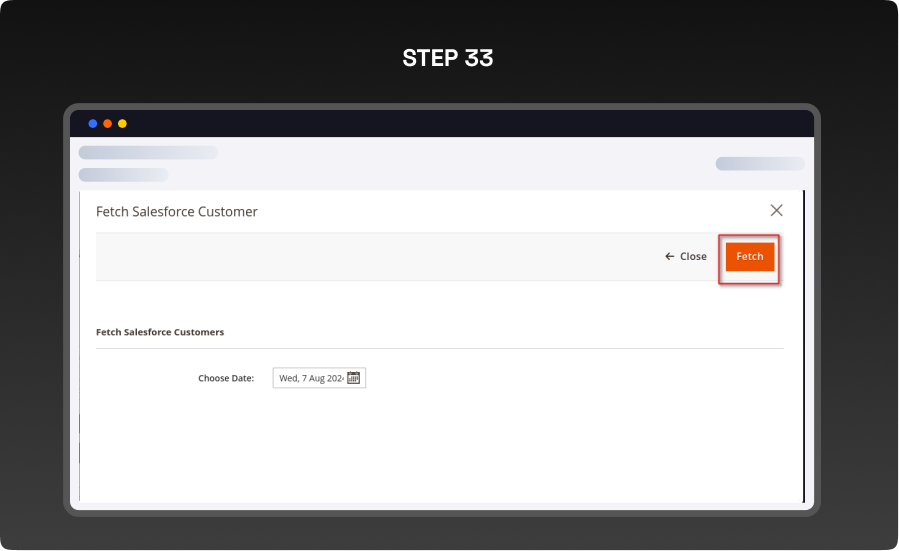The width and height of the screenshot is (899, 551).
Task: Click the Choose Date label
Action: coord(226,378)
